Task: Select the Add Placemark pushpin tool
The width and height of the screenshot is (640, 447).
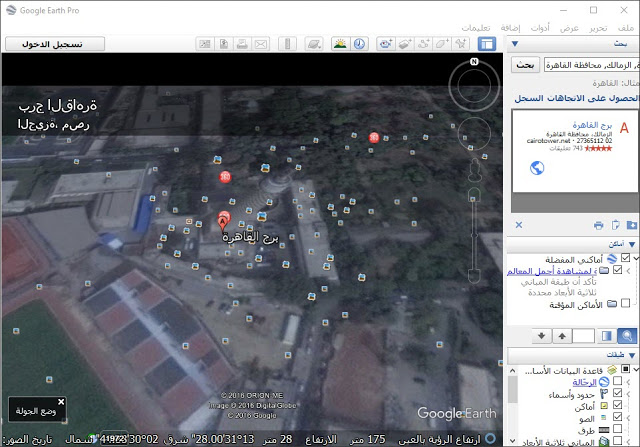Action: click(461, 44)
